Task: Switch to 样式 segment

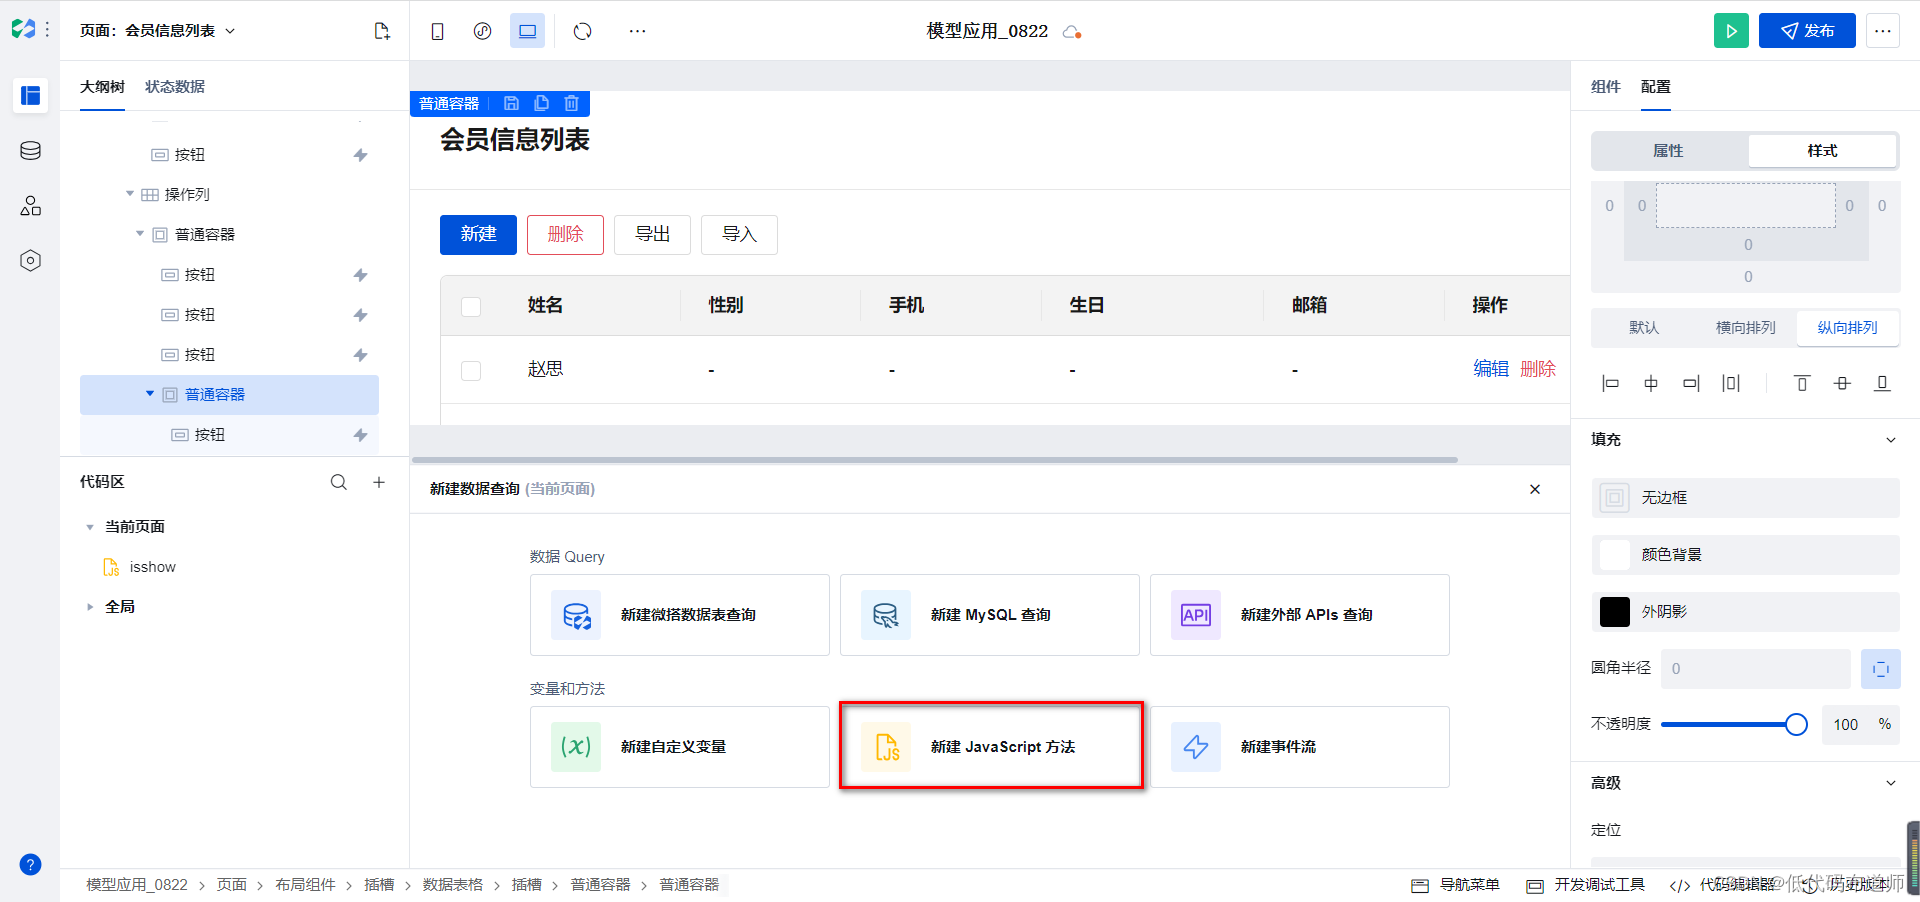Action: 1822,151
